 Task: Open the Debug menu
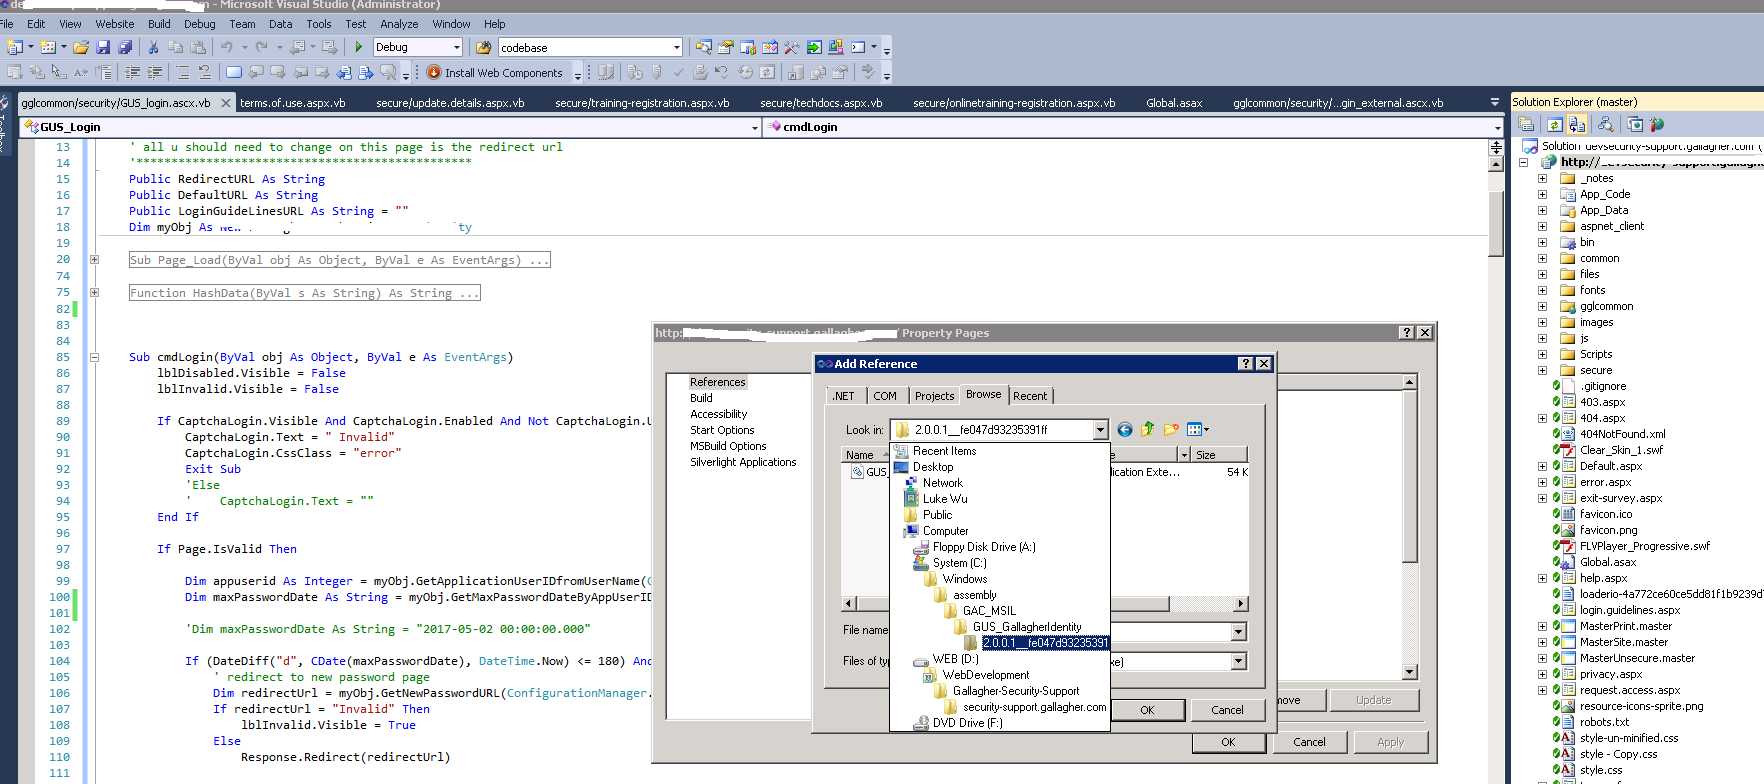click(199, 24)
